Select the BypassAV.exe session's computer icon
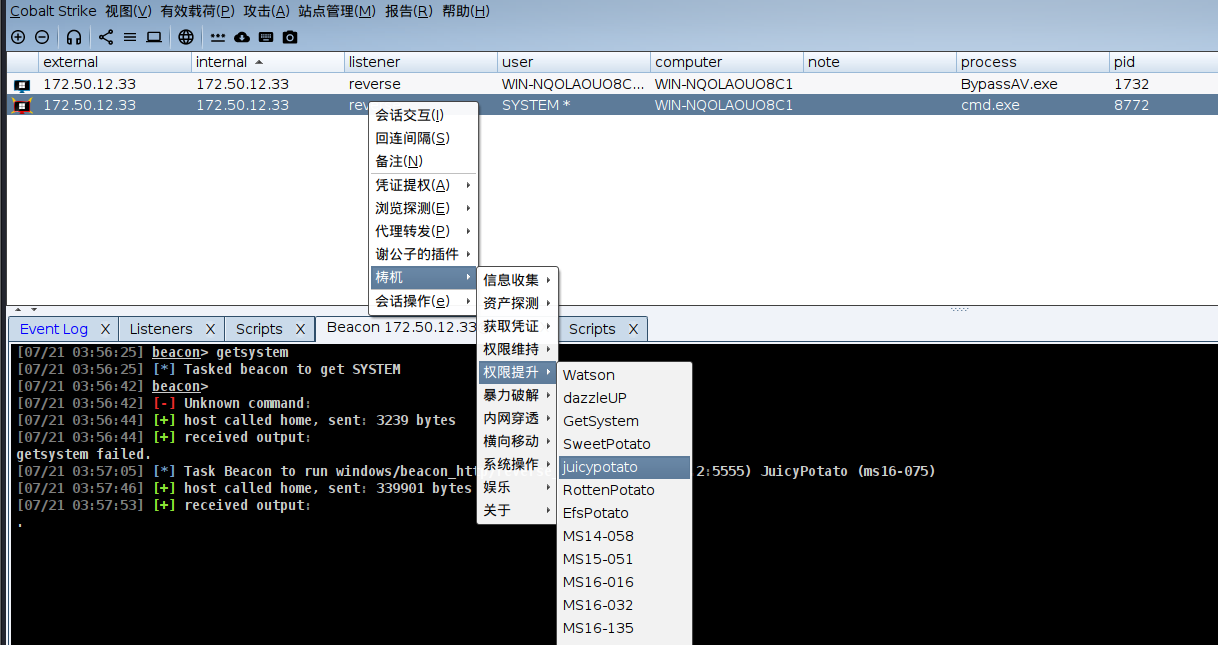The width and height of the screenshot is (1218, 645). [22, 85]
